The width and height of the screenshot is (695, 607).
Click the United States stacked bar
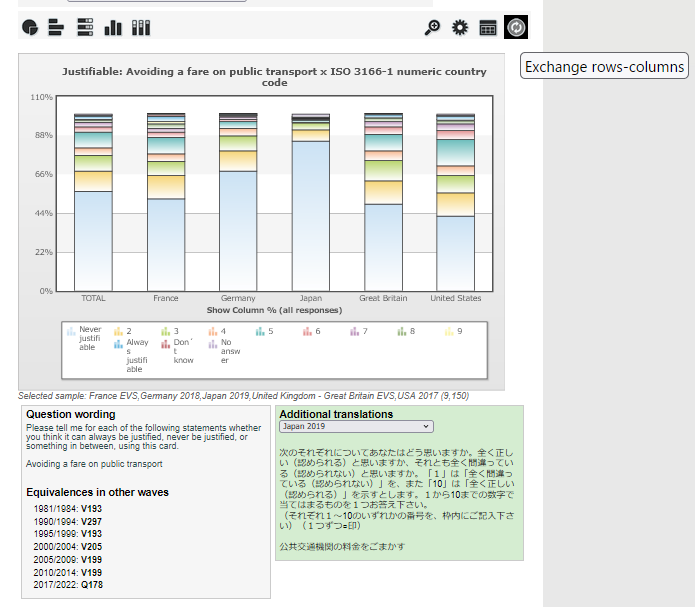click(456, 202)
